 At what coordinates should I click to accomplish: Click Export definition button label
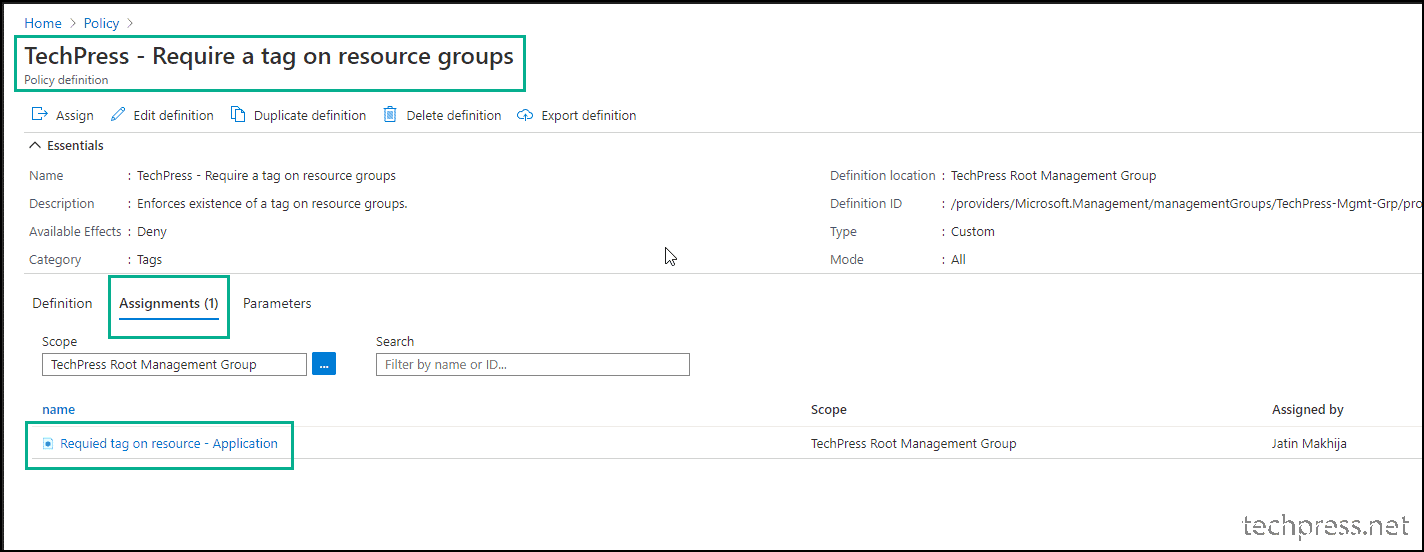pyautogui.click(x=589, y=116)
